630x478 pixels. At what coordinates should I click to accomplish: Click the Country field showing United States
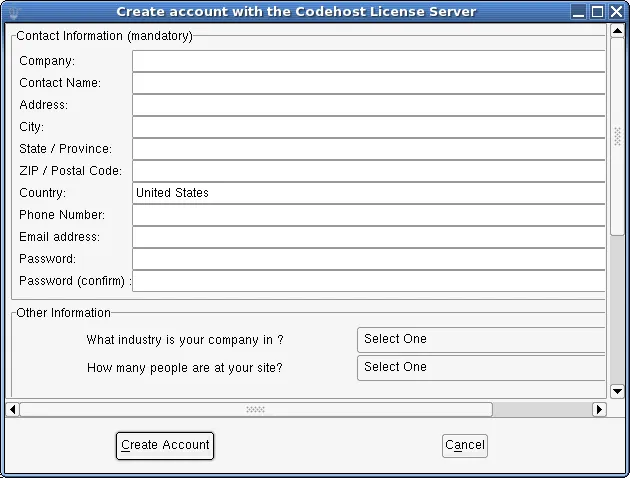369,193
